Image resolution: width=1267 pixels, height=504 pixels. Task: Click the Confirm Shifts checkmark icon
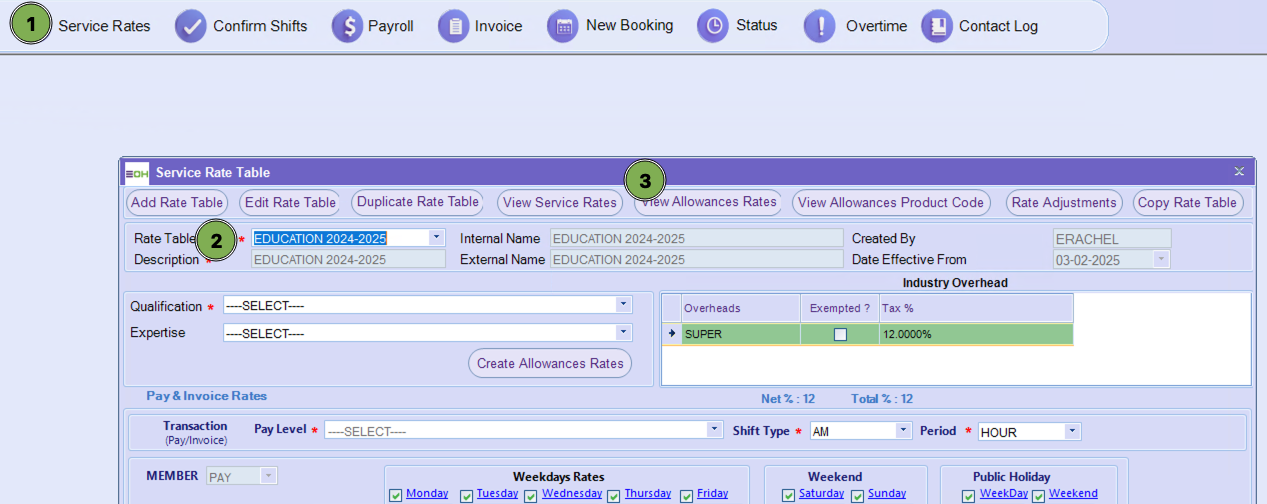click(190, 27)
